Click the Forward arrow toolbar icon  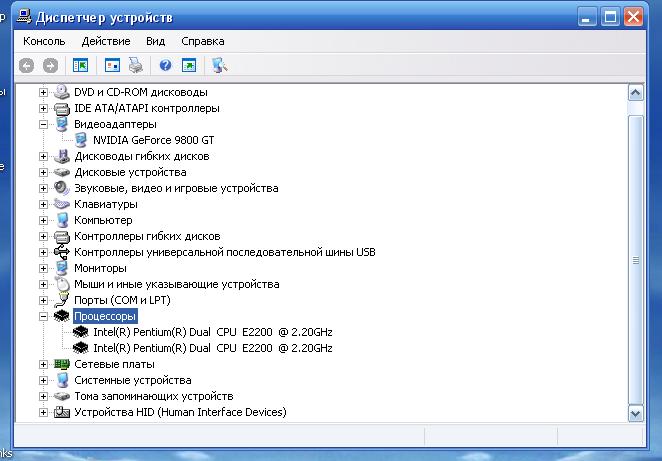point(50,65)
